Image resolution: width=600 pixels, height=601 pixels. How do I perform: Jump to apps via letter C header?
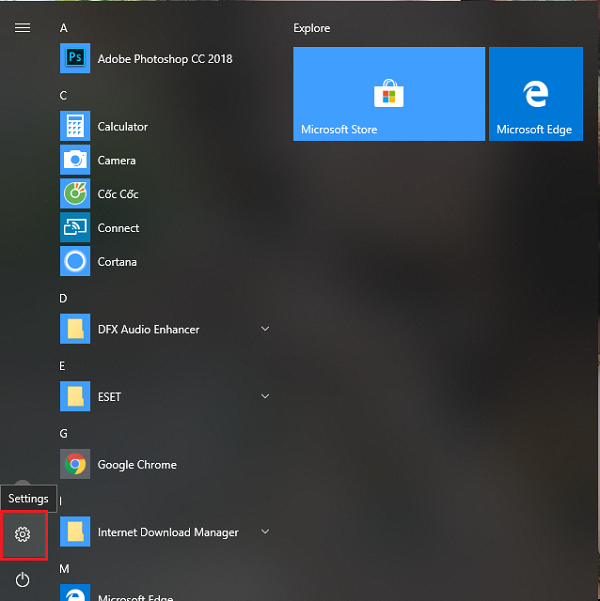64,96
